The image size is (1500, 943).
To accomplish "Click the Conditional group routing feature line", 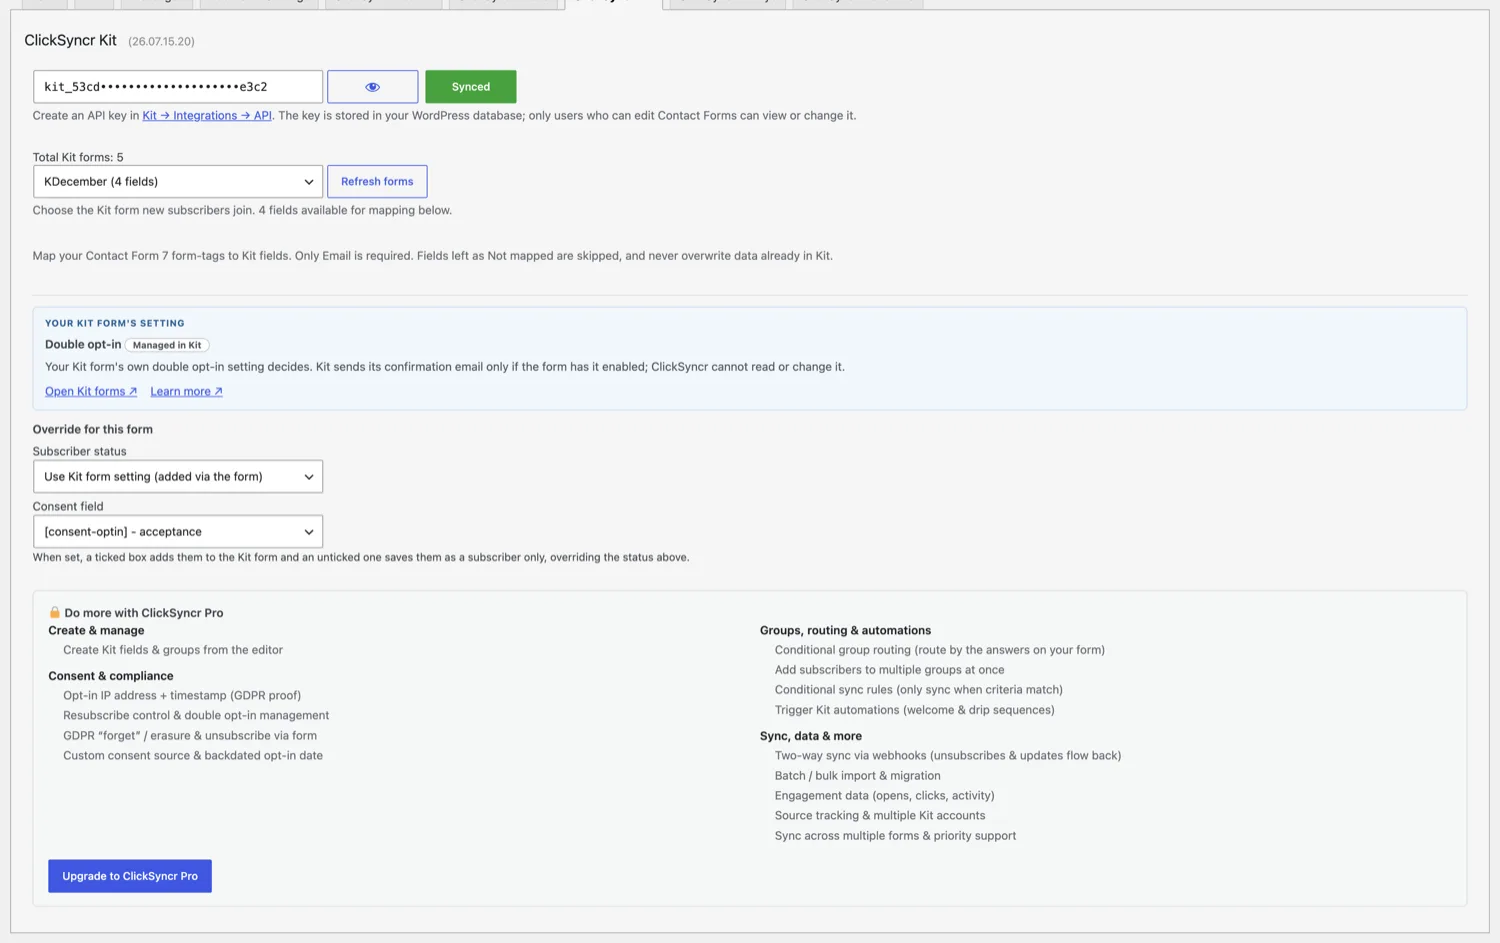I will (x=940, y=650).
